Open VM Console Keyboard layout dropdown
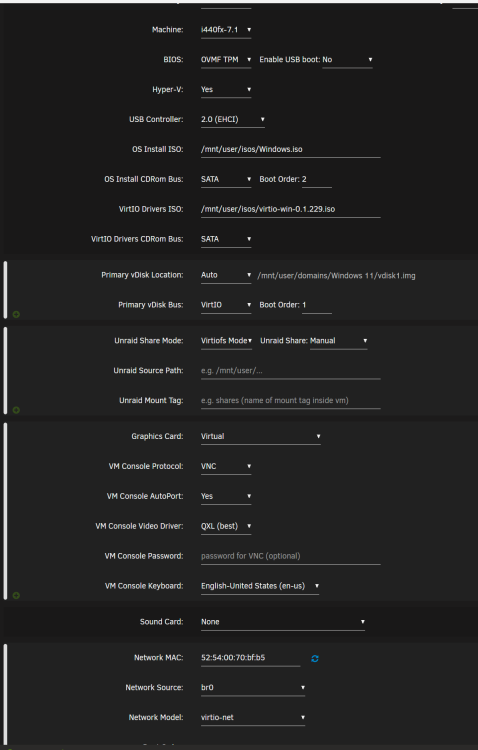Viewport: 478px width, 750px height. click(x=260, y=586)
